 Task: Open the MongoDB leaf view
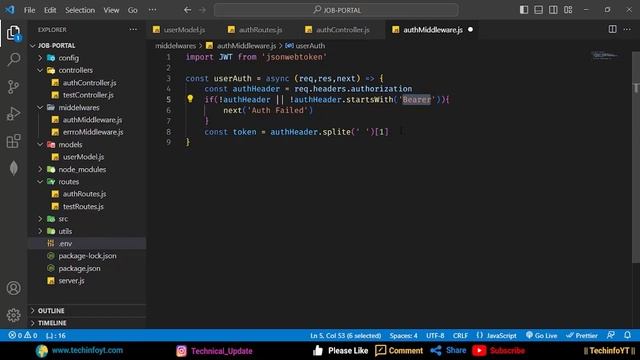pyautogui.click(x=13, y=168)
